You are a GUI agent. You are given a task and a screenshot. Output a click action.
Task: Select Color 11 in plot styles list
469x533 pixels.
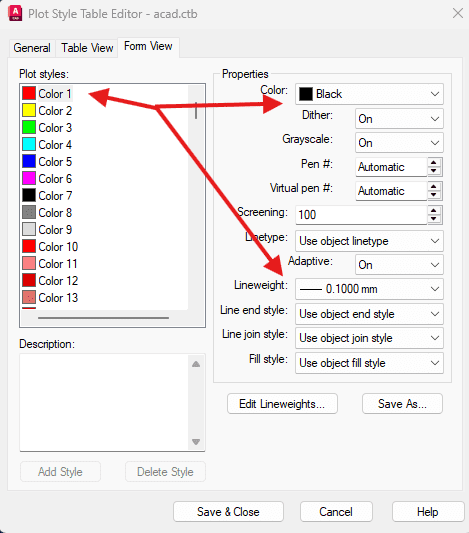[x=50, y=263]
